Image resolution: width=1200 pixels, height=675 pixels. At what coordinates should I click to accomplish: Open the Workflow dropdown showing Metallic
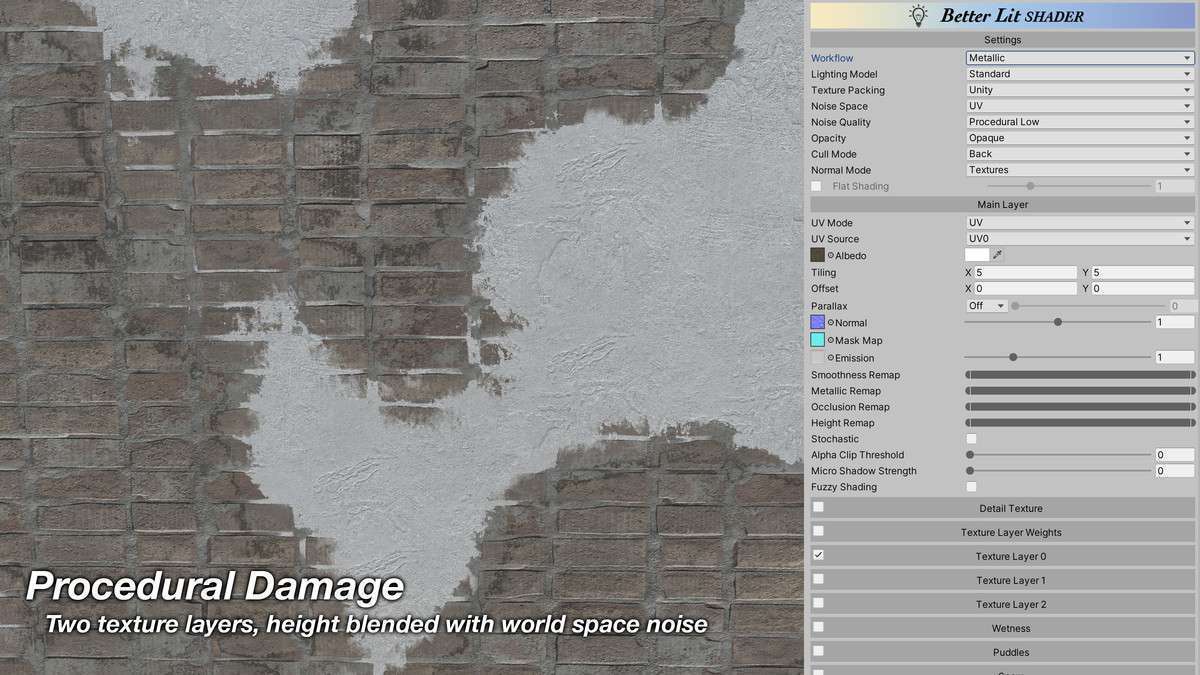[1080, 58]
